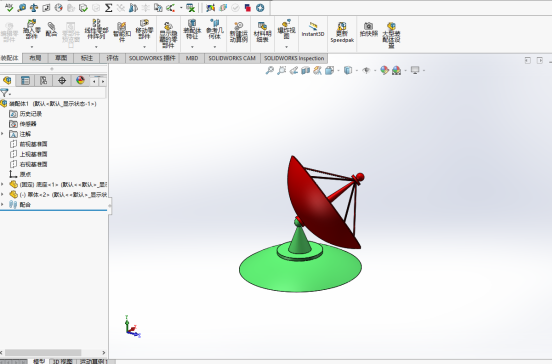This screenshot has height=364, width=552.
Task: Select the Sensors (传感器) tree item
Action: coord(23,124)
